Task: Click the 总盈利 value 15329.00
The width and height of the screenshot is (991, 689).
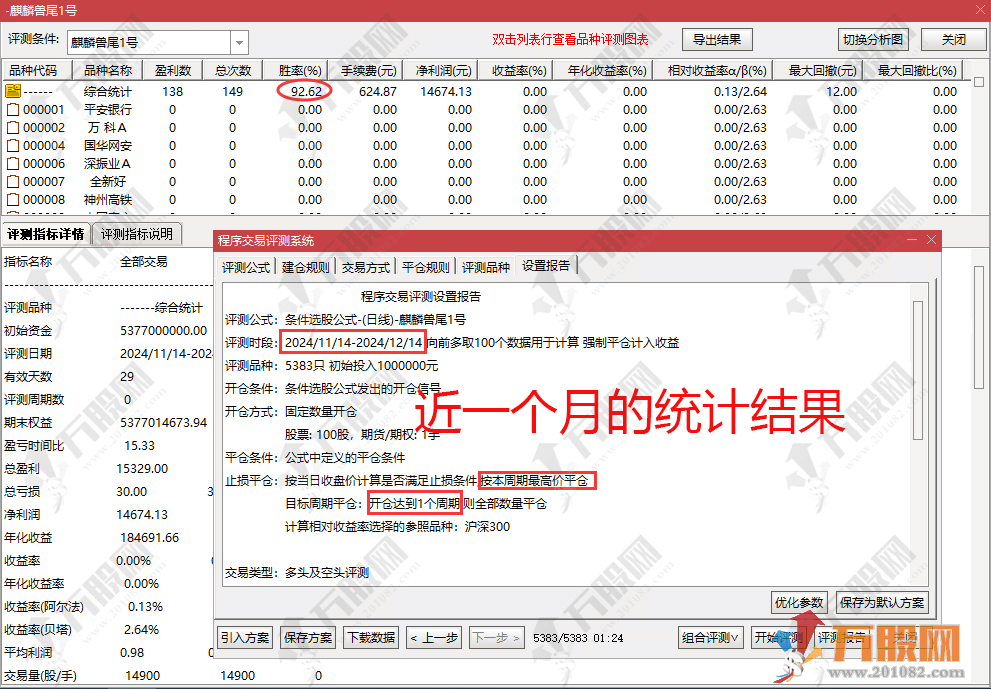Action: tap(142, 468)
